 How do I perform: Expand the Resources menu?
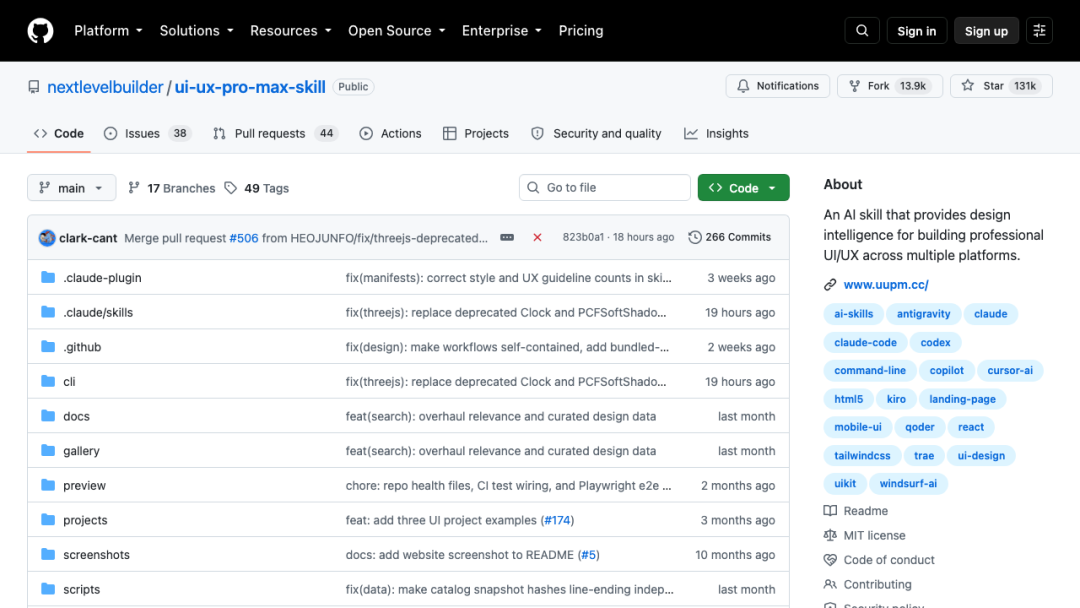coord(291,31)
